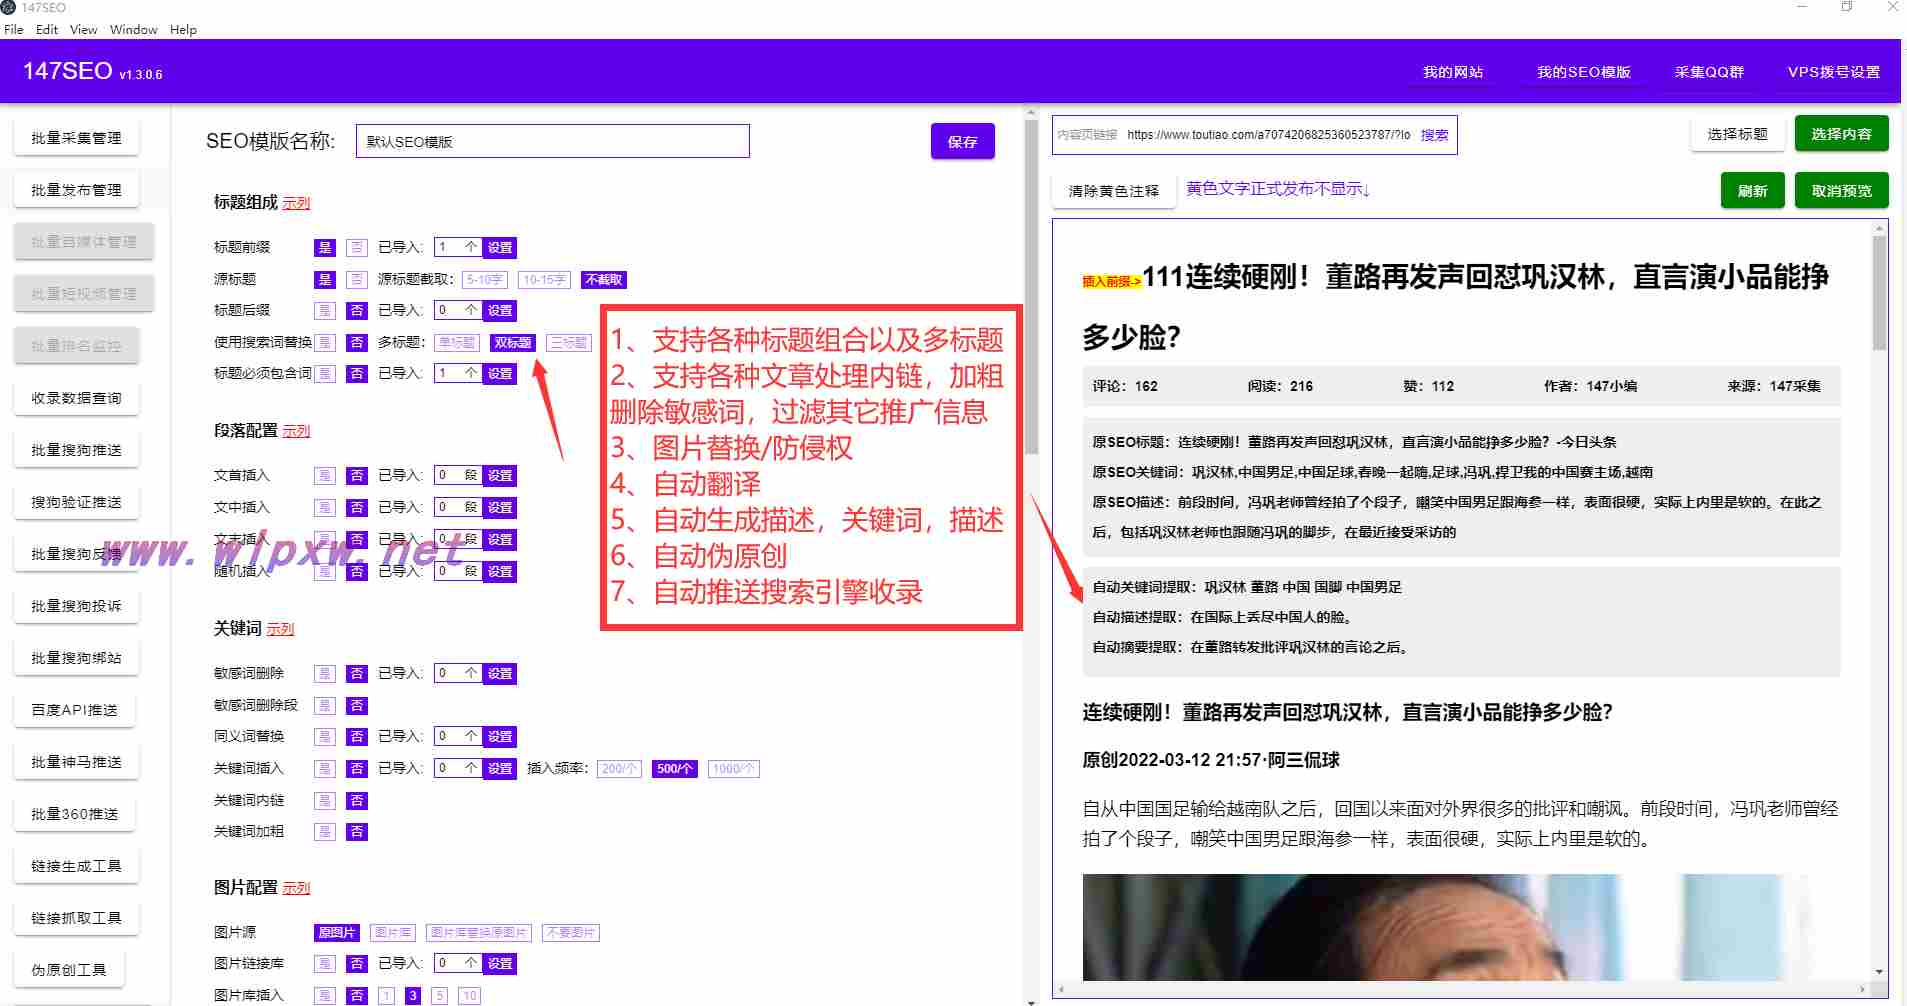Click 设置 for 标题后缀

click(x=500, y=310)
